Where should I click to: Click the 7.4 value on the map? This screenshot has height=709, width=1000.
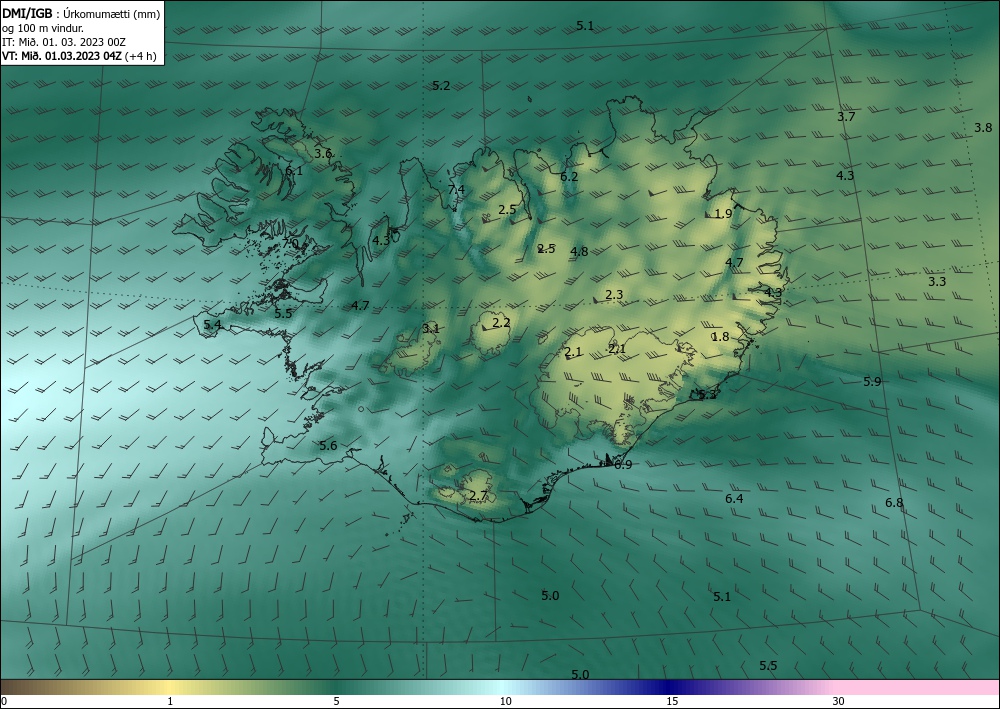point(457,189)
